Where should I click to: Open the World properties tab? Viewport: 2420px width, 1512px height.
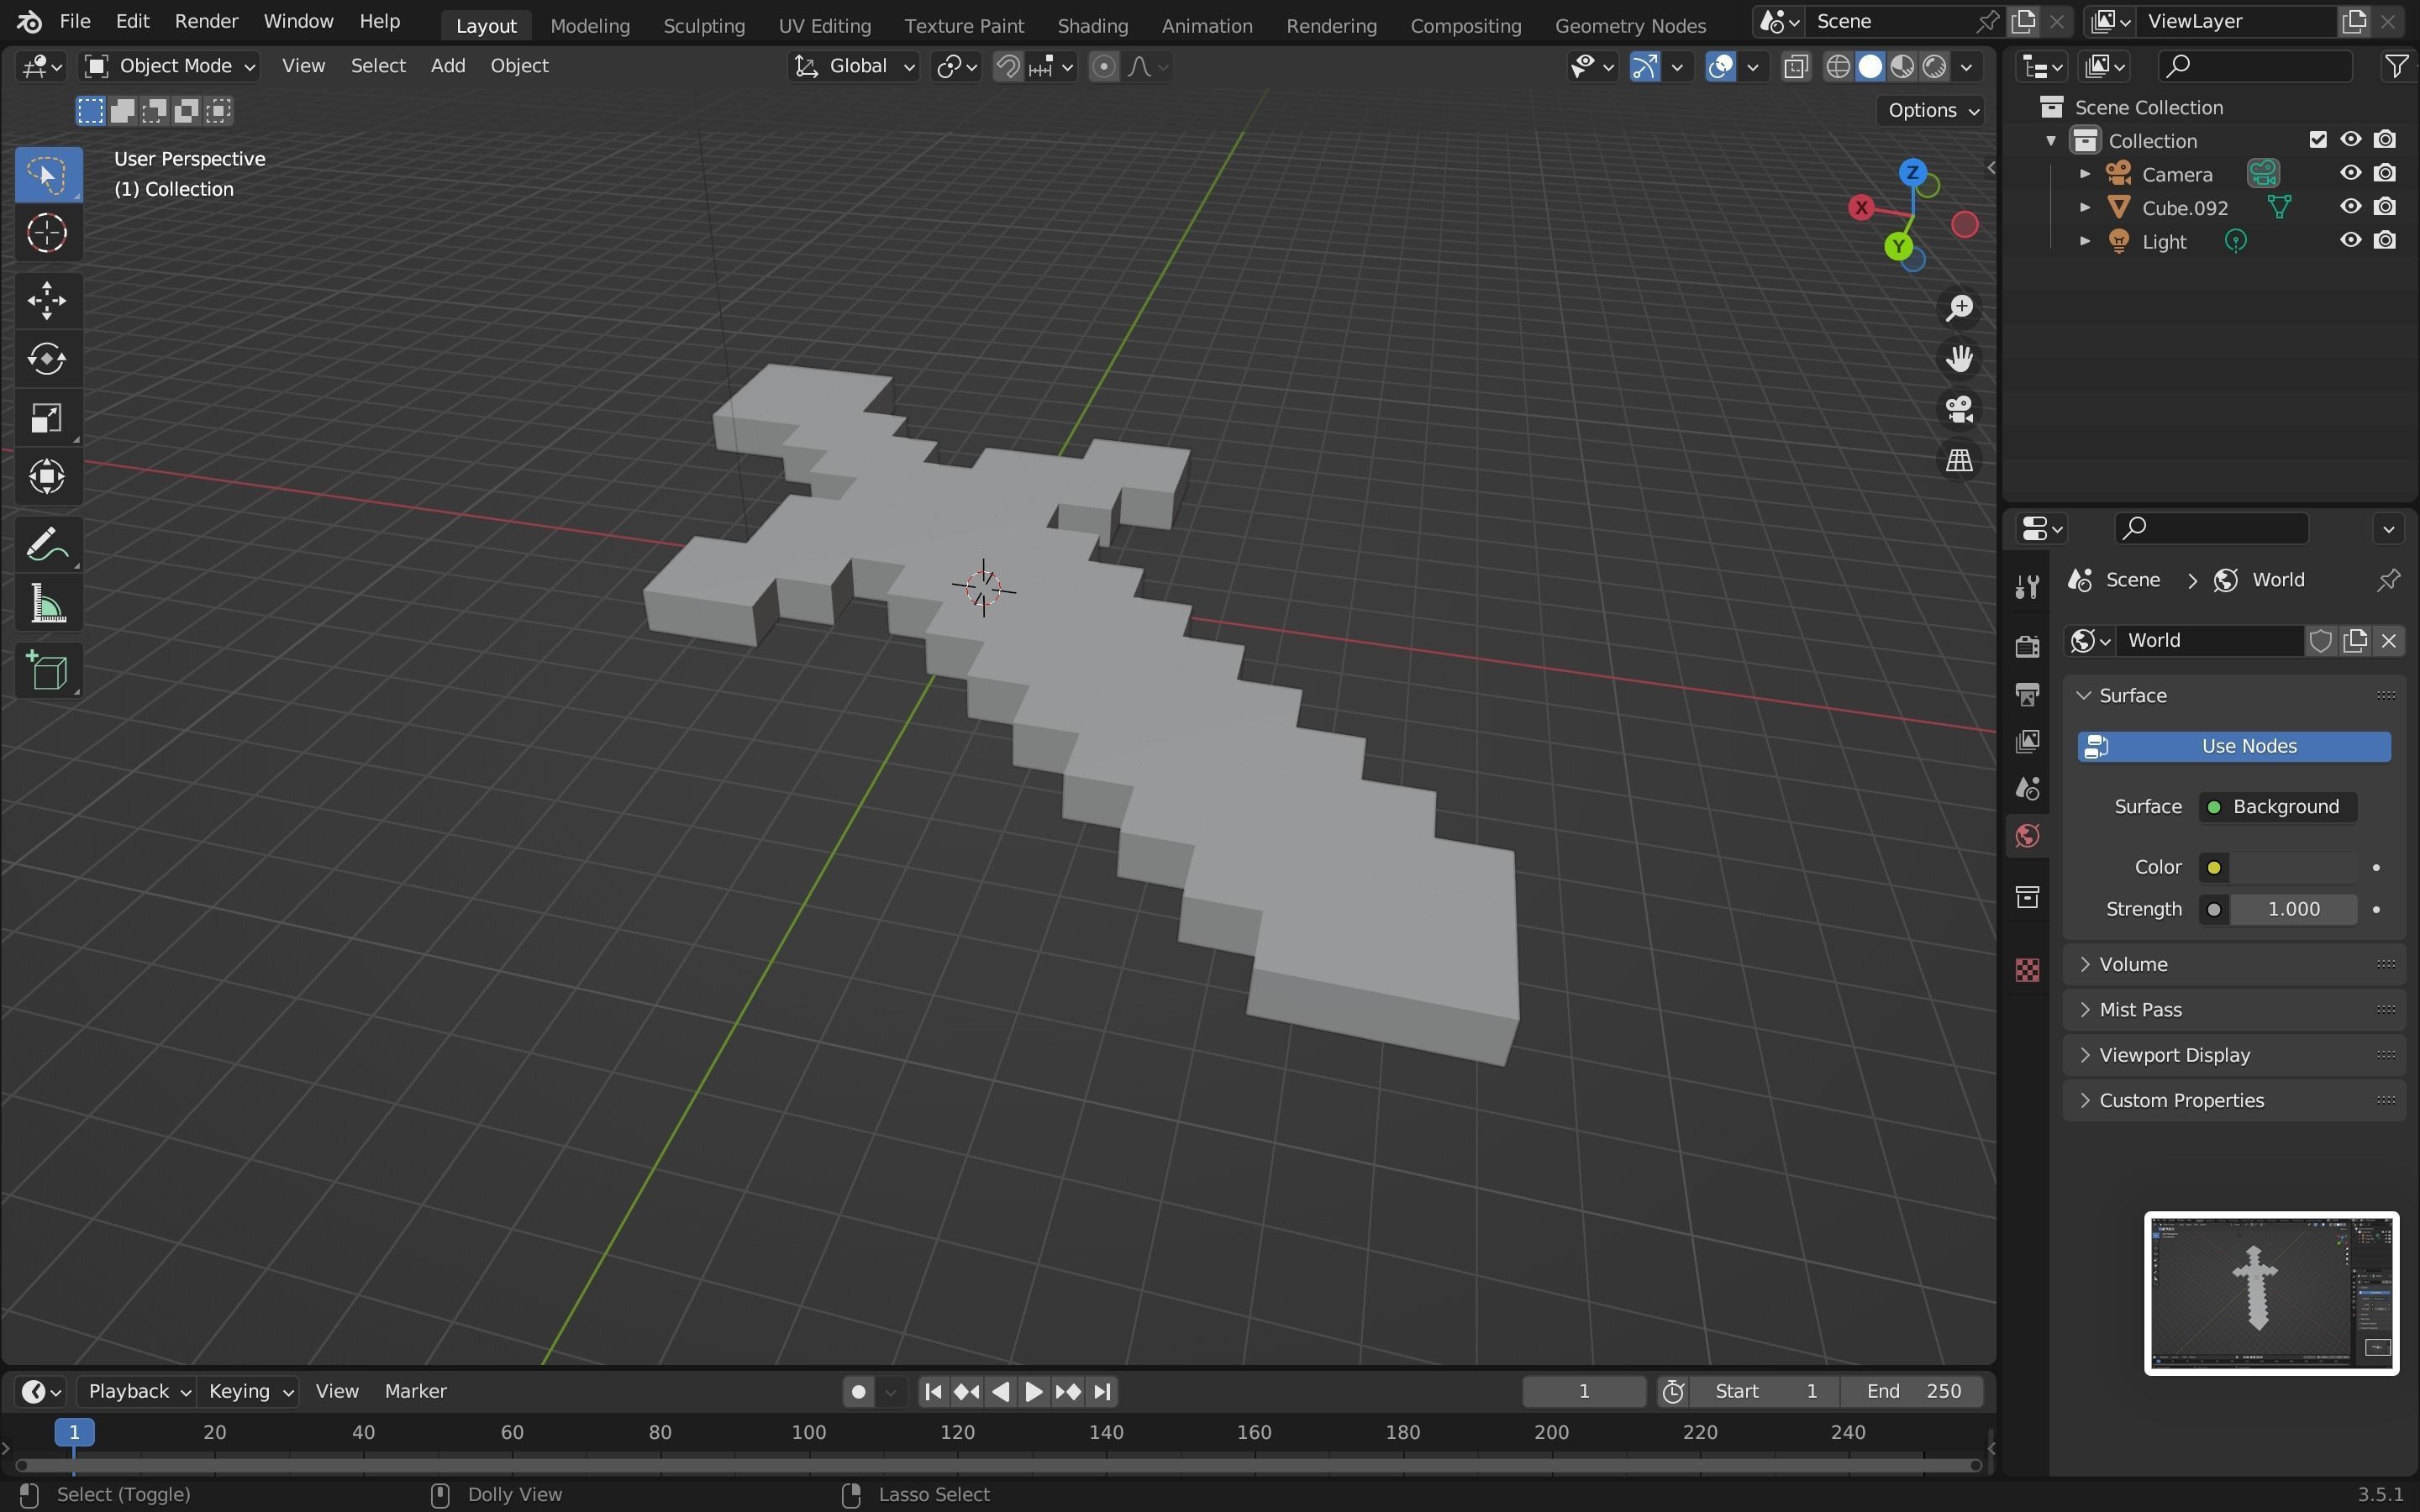click(2027, 836)
